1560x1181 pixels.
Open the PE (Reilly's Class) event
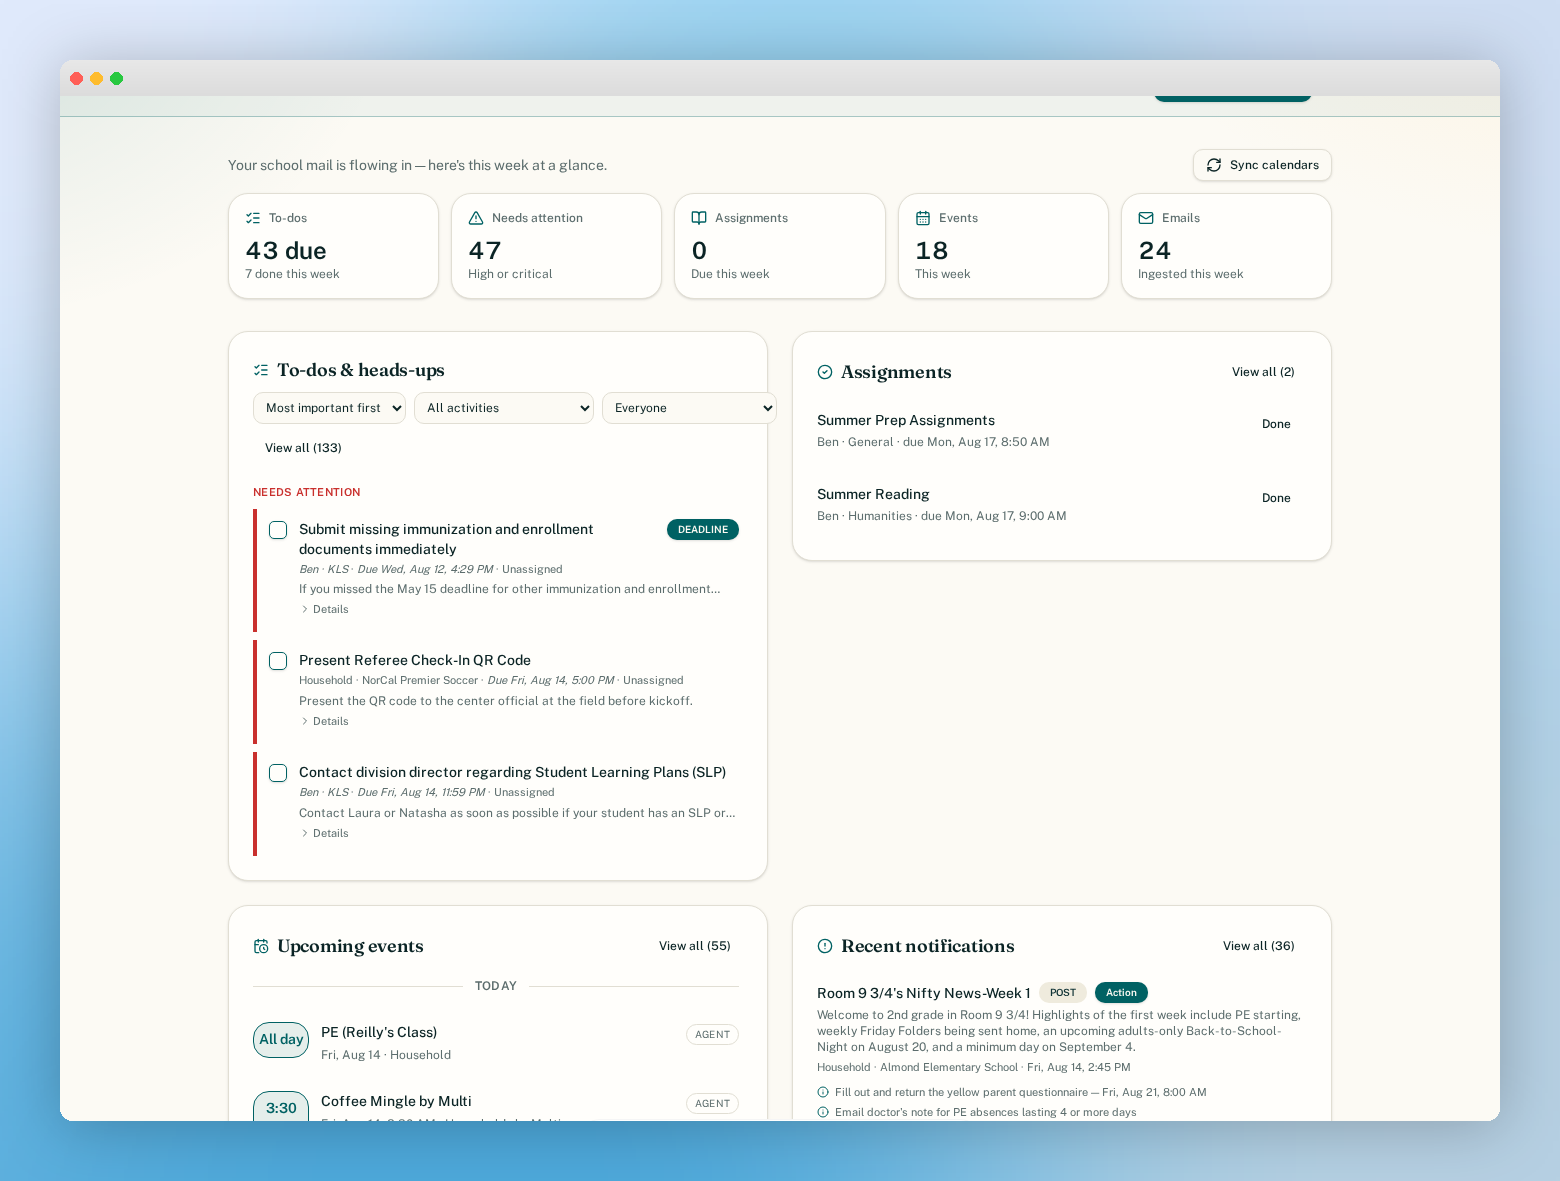pos(379,1032)
